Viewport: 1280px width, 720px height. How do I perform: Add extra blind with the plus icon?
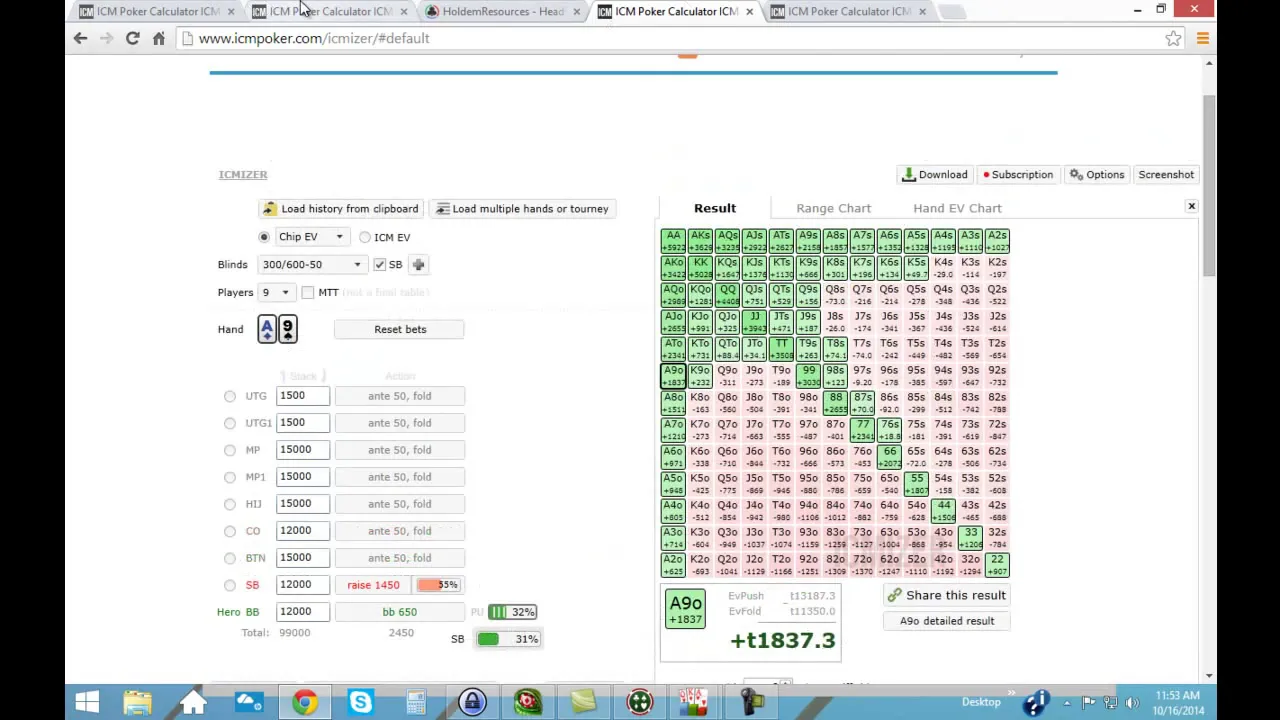[418, 264]
